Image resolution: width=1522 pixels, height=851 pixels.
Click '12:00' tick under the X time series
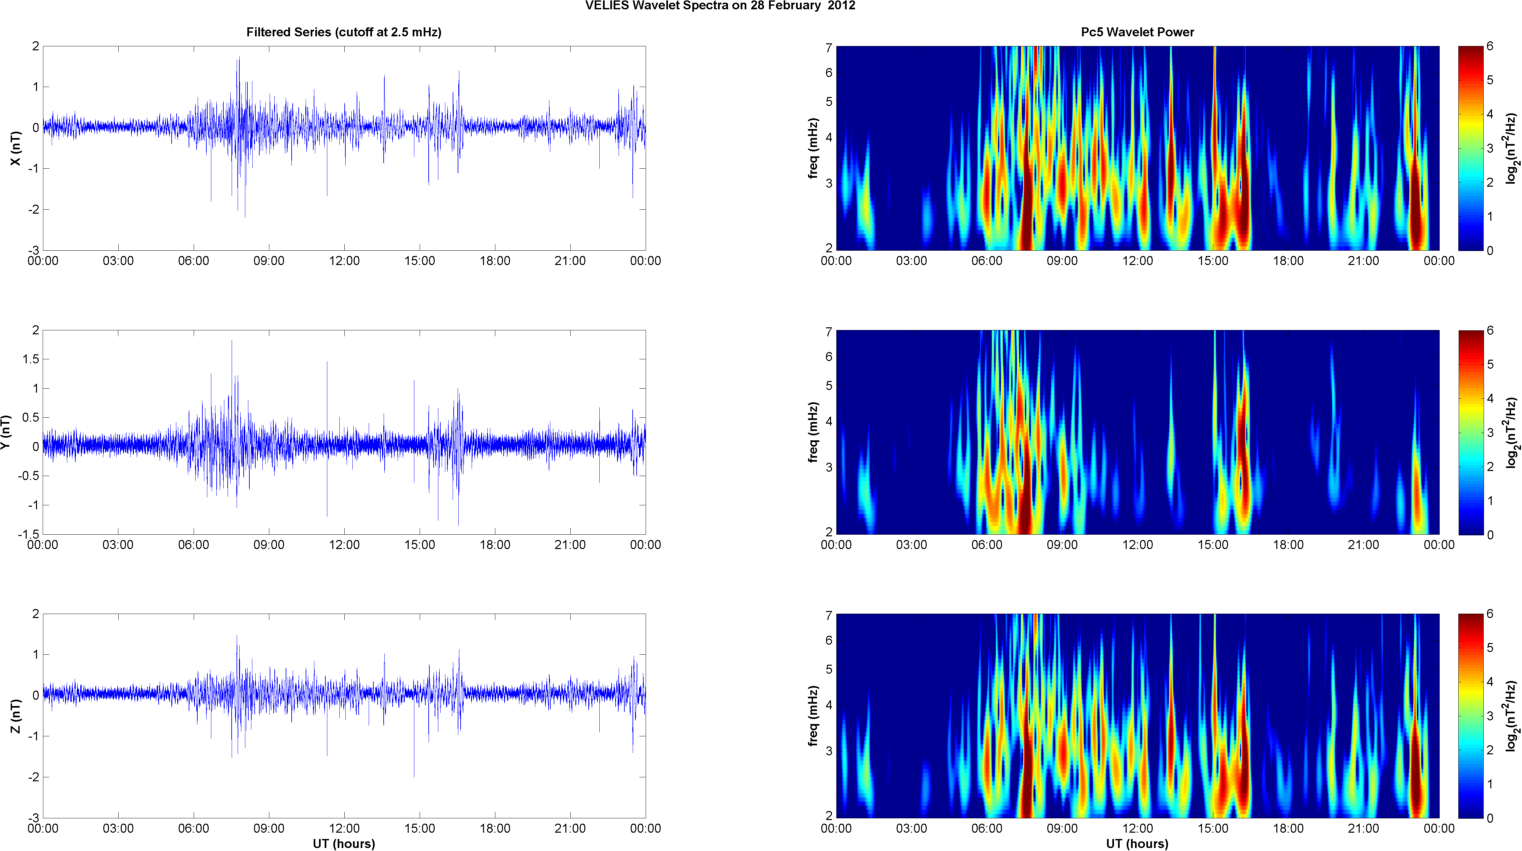click(344, 261)
